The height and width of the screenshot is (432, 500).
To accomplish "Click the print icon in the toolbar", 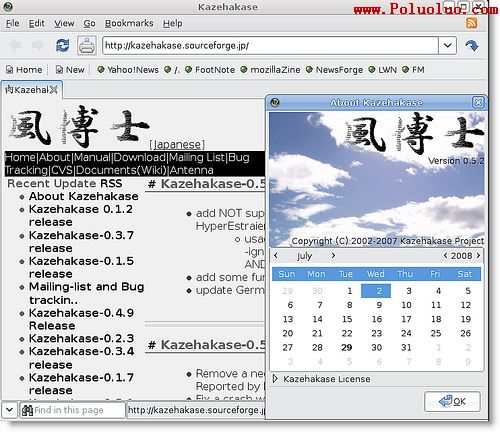I will click(x=87, y=46).
